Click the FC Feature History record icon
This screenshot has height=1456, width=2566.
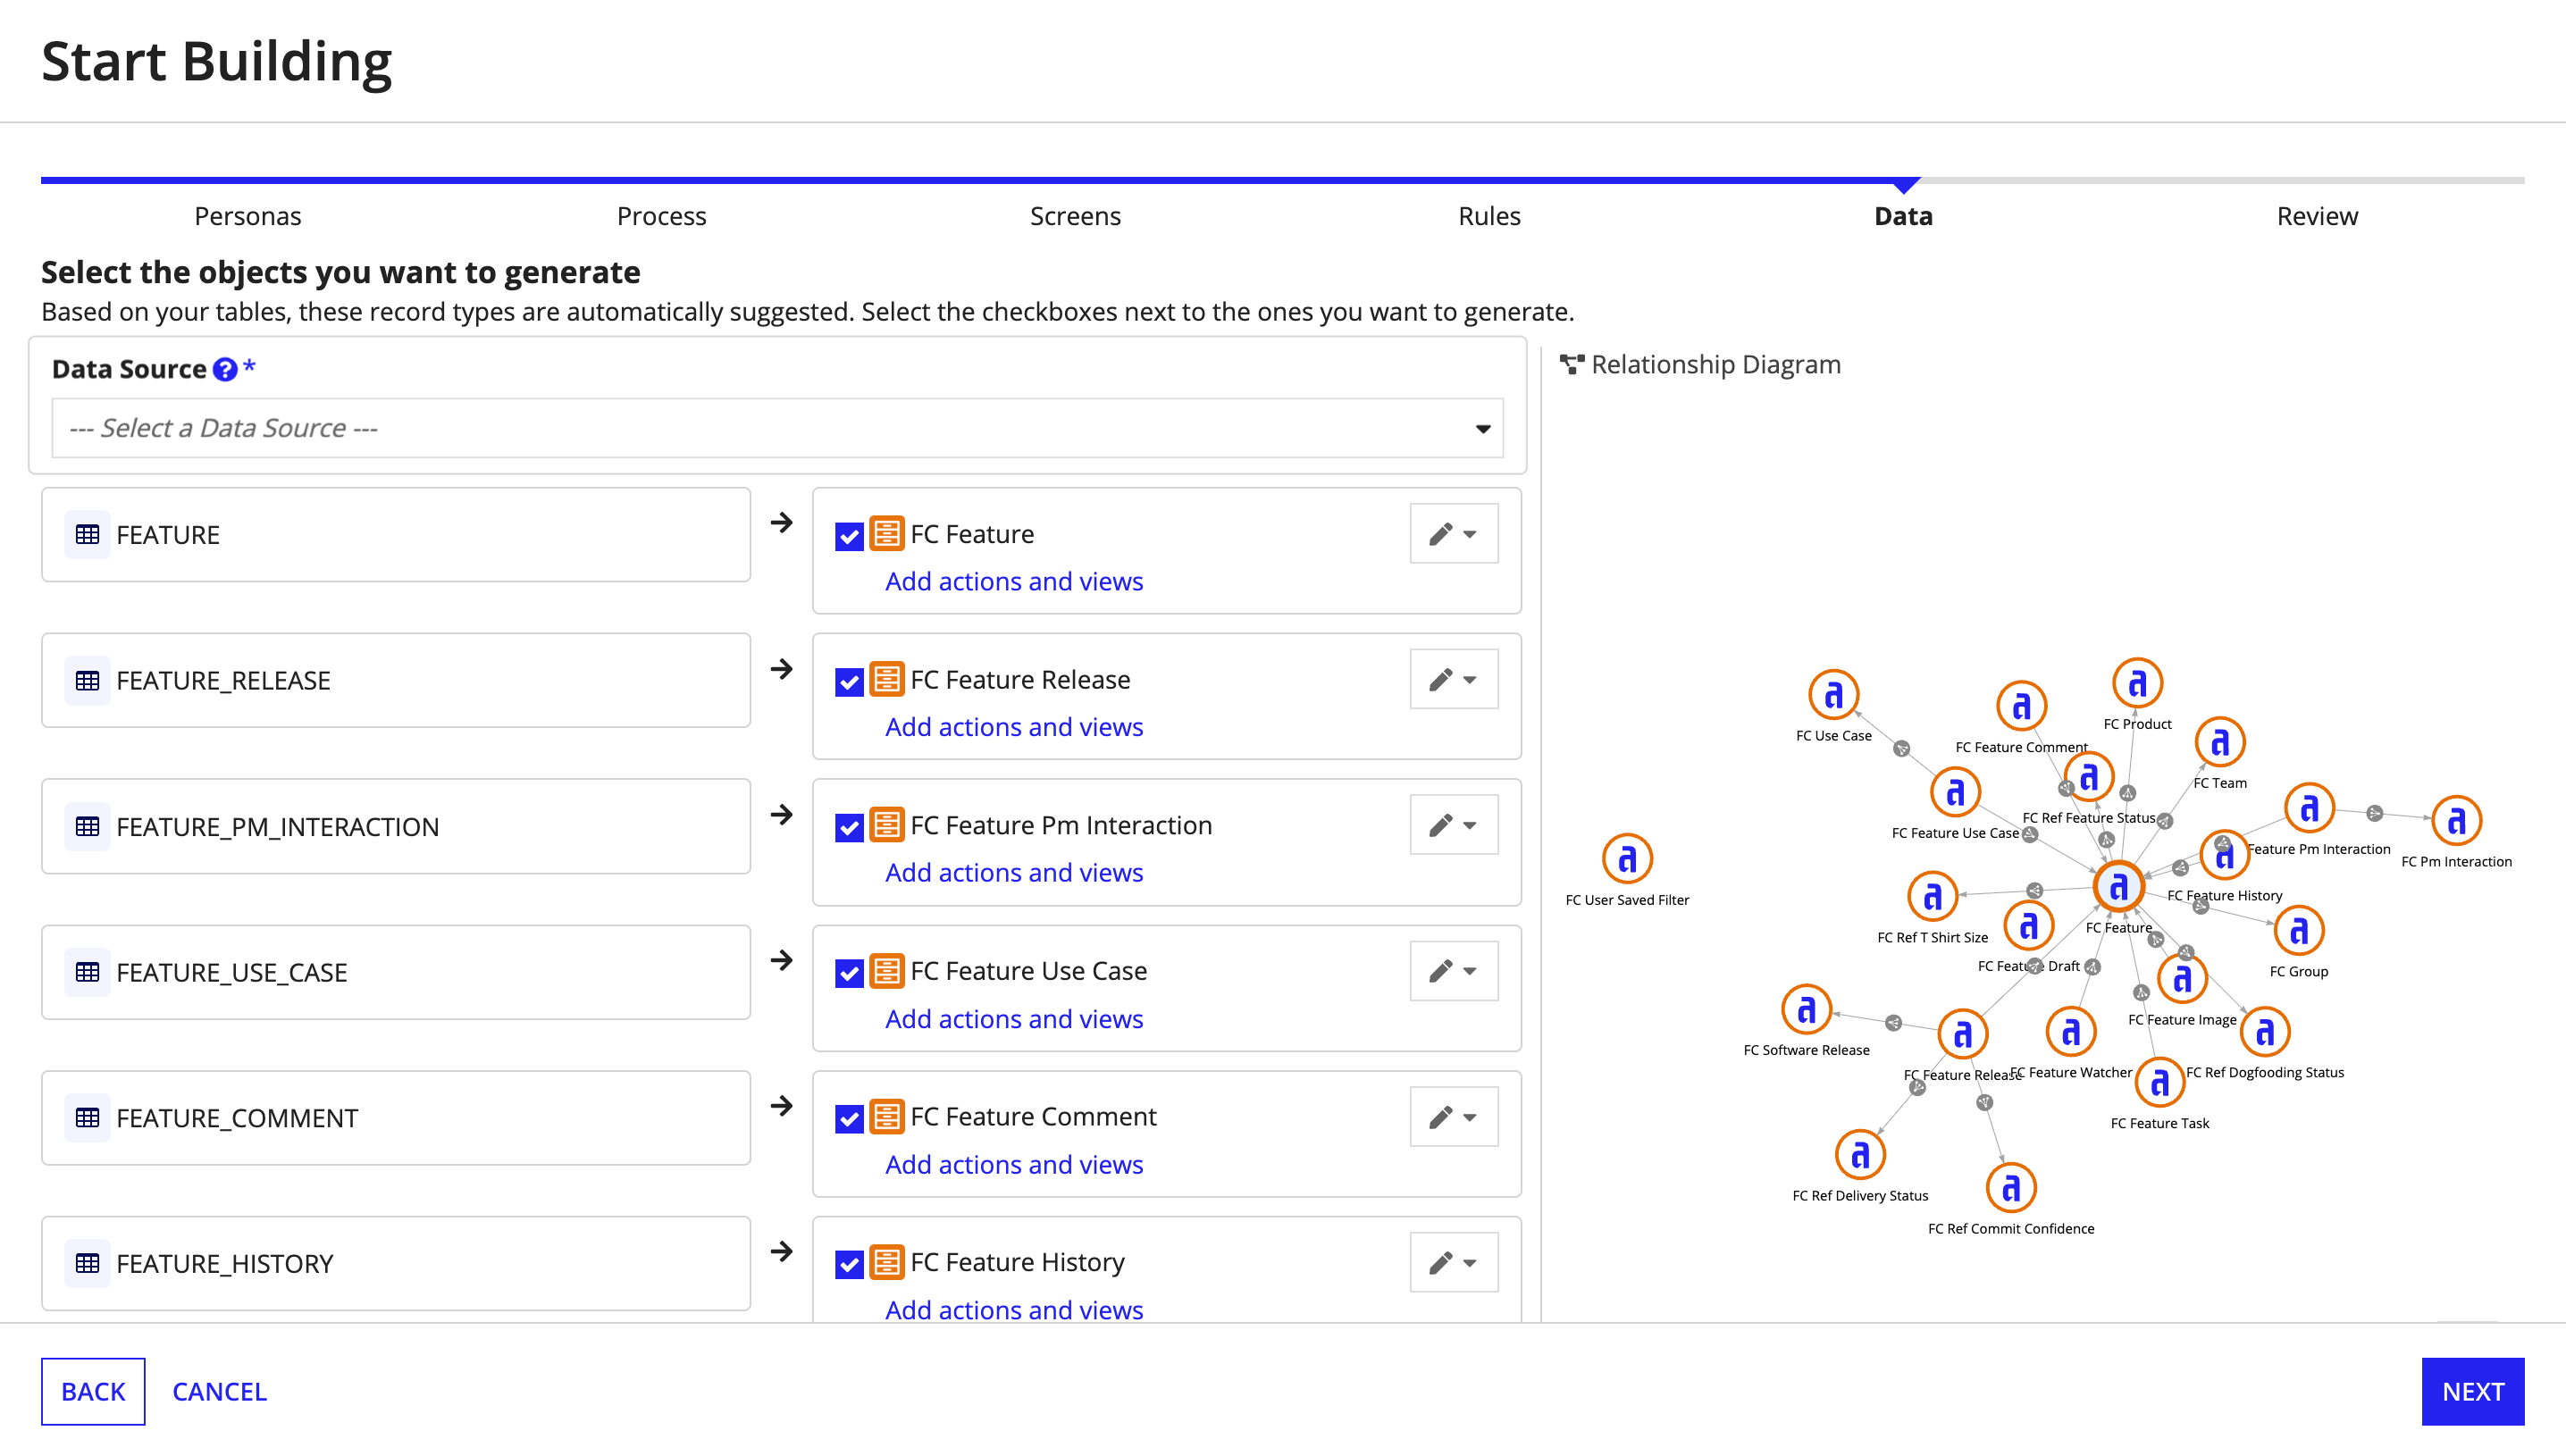pyautogui.click(x=887, y=1262)
